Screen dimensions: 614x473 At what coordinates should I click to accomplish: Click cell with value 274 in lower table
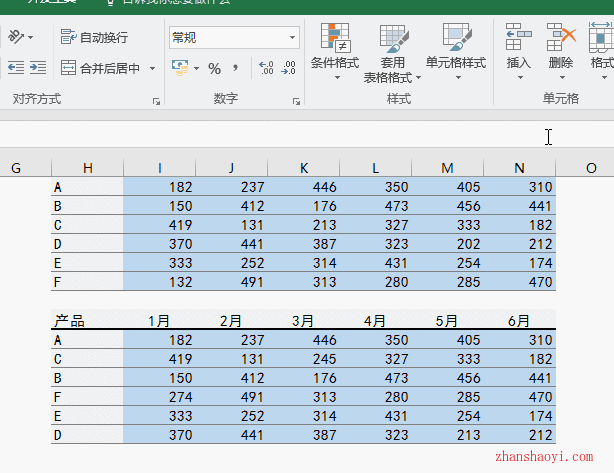[159, 397]
